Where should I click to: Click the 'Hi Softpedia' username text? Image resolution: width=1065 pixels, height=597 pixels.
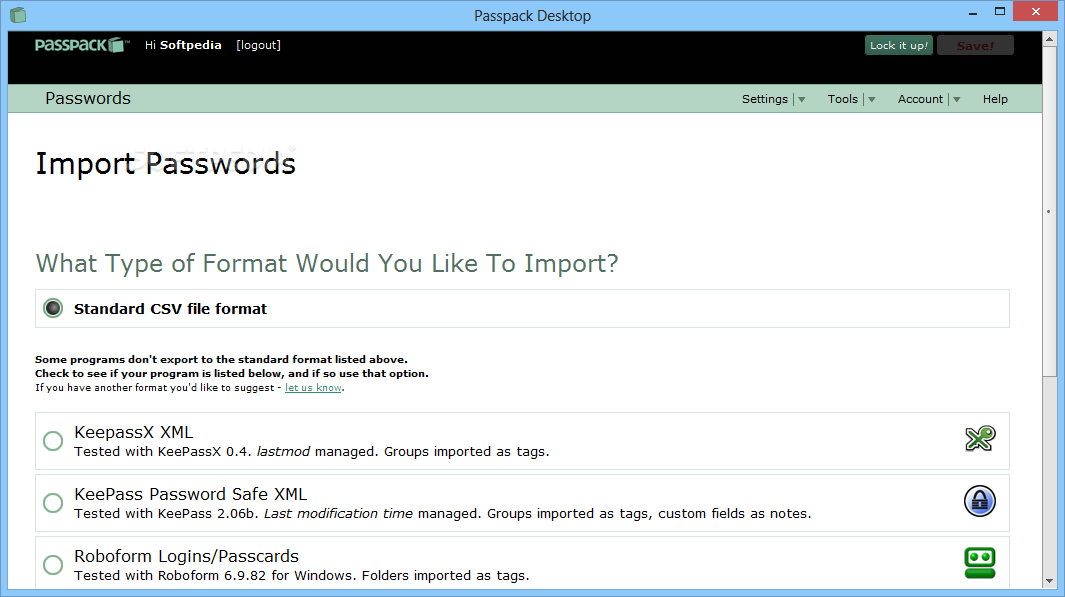click(x=183, y=45)
